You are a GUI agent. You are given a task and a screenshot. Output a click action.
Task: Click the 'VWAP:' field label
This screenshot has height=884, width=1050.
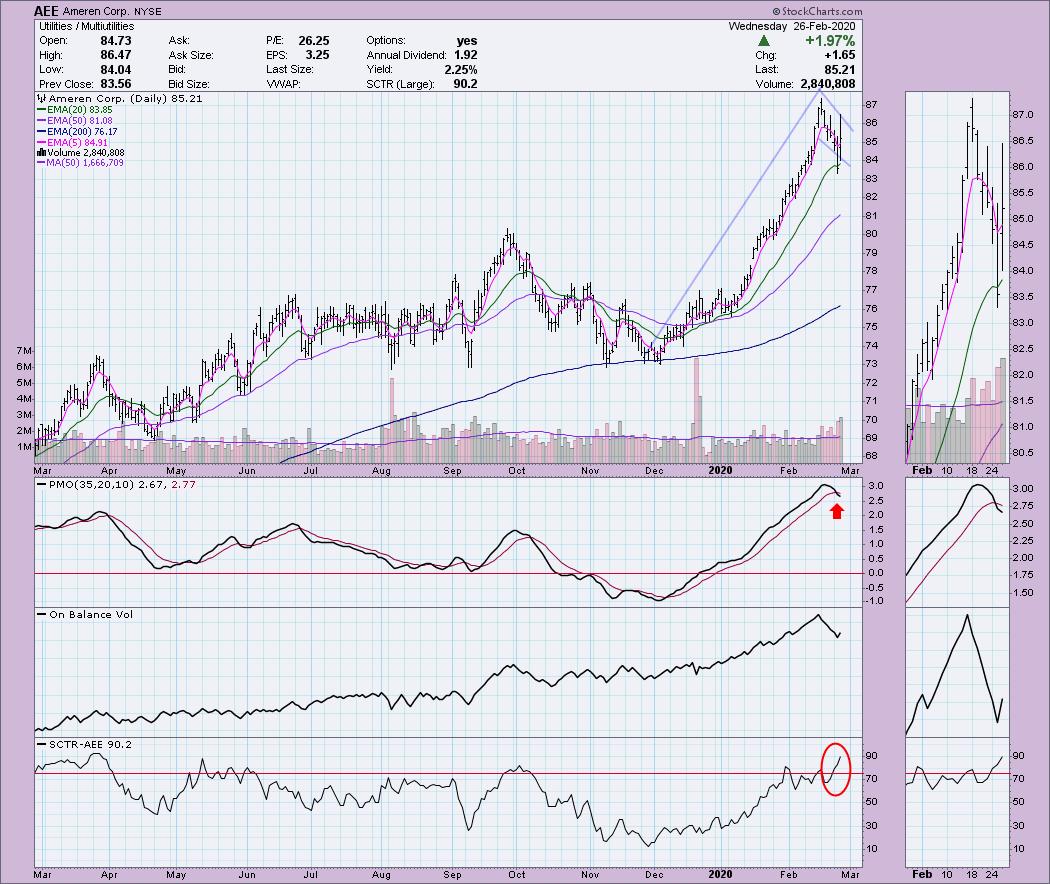283,84
